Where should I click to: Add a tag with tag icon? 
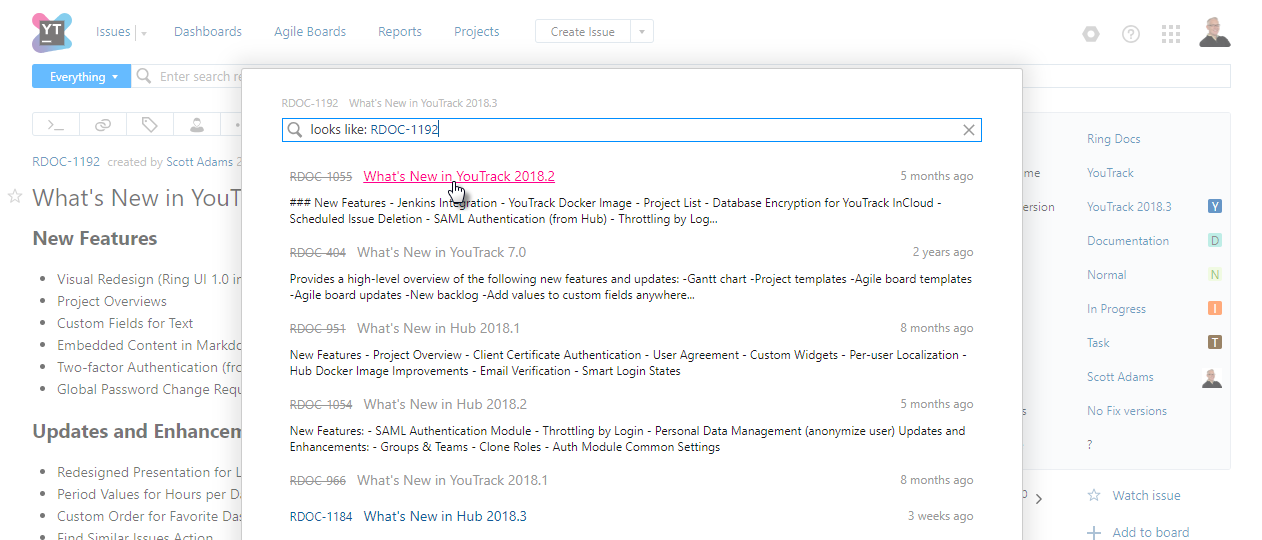click(x=149, y=125)
